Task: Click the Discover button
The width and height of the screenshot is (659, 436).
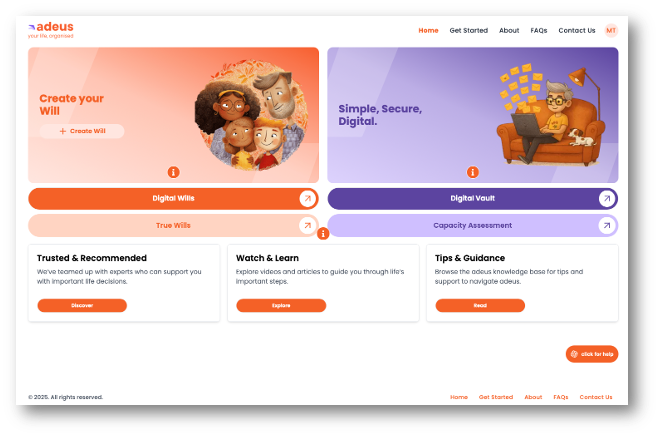Action: [x=82, y=306]
